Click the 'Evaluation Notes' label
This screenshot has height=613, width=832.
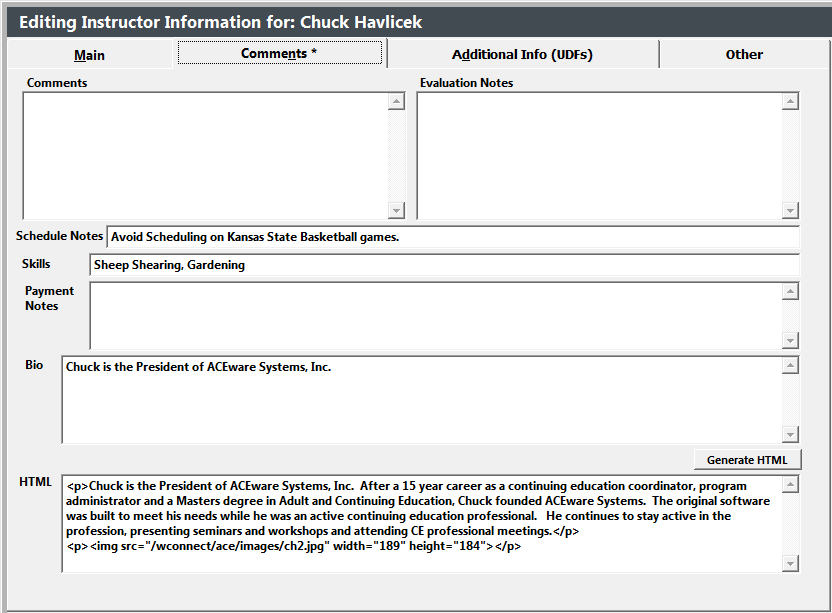466,83
